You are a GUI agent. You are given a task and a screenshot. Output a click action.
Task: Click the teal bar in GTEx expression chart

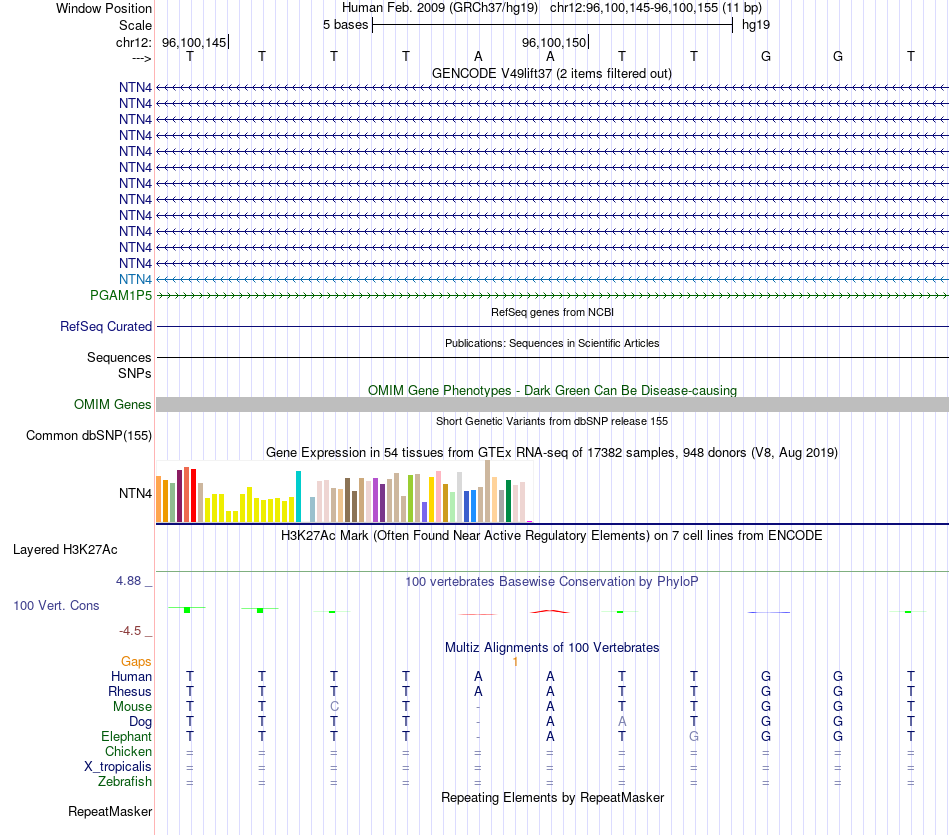coord(298,496)
